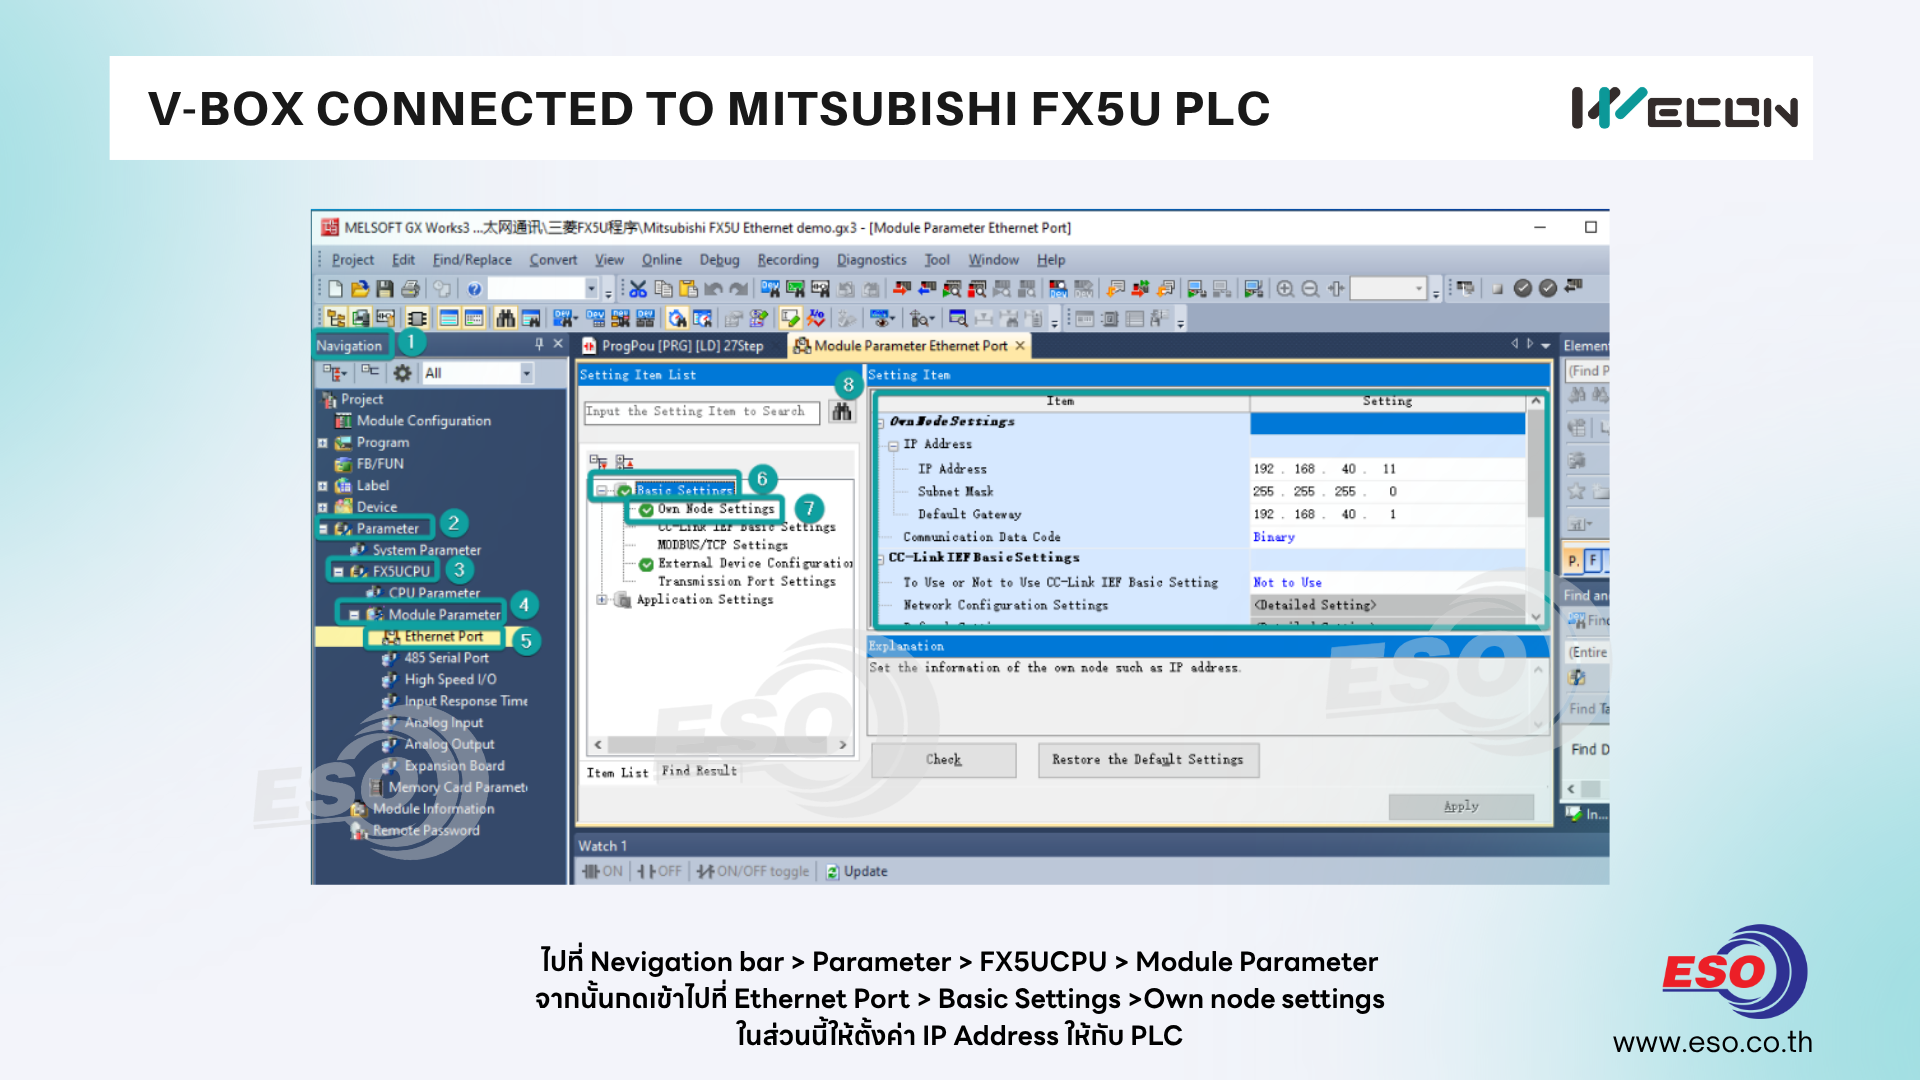The width and height of the screenshot is (1920, 1080).
Task: Switch to the Find Result tab
Action: point(699,771)
